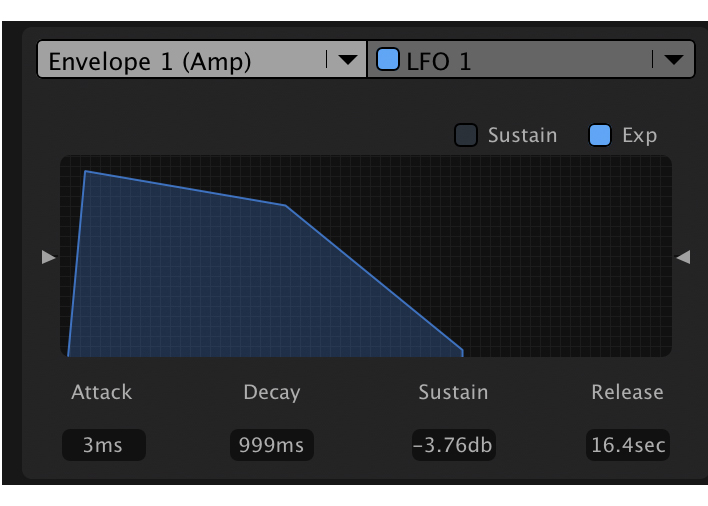Toggle the blue LFO 1 enable box
708x506 pixels.
[x=387, y=60]
